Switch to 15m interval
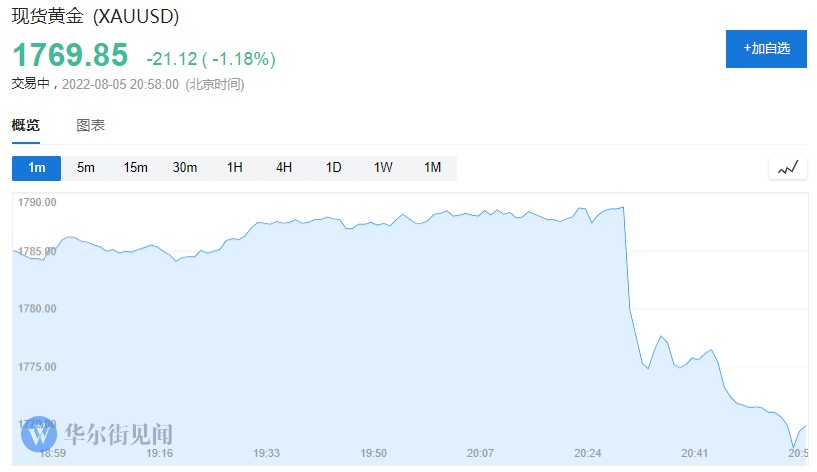817x472 pixels. 135,168
